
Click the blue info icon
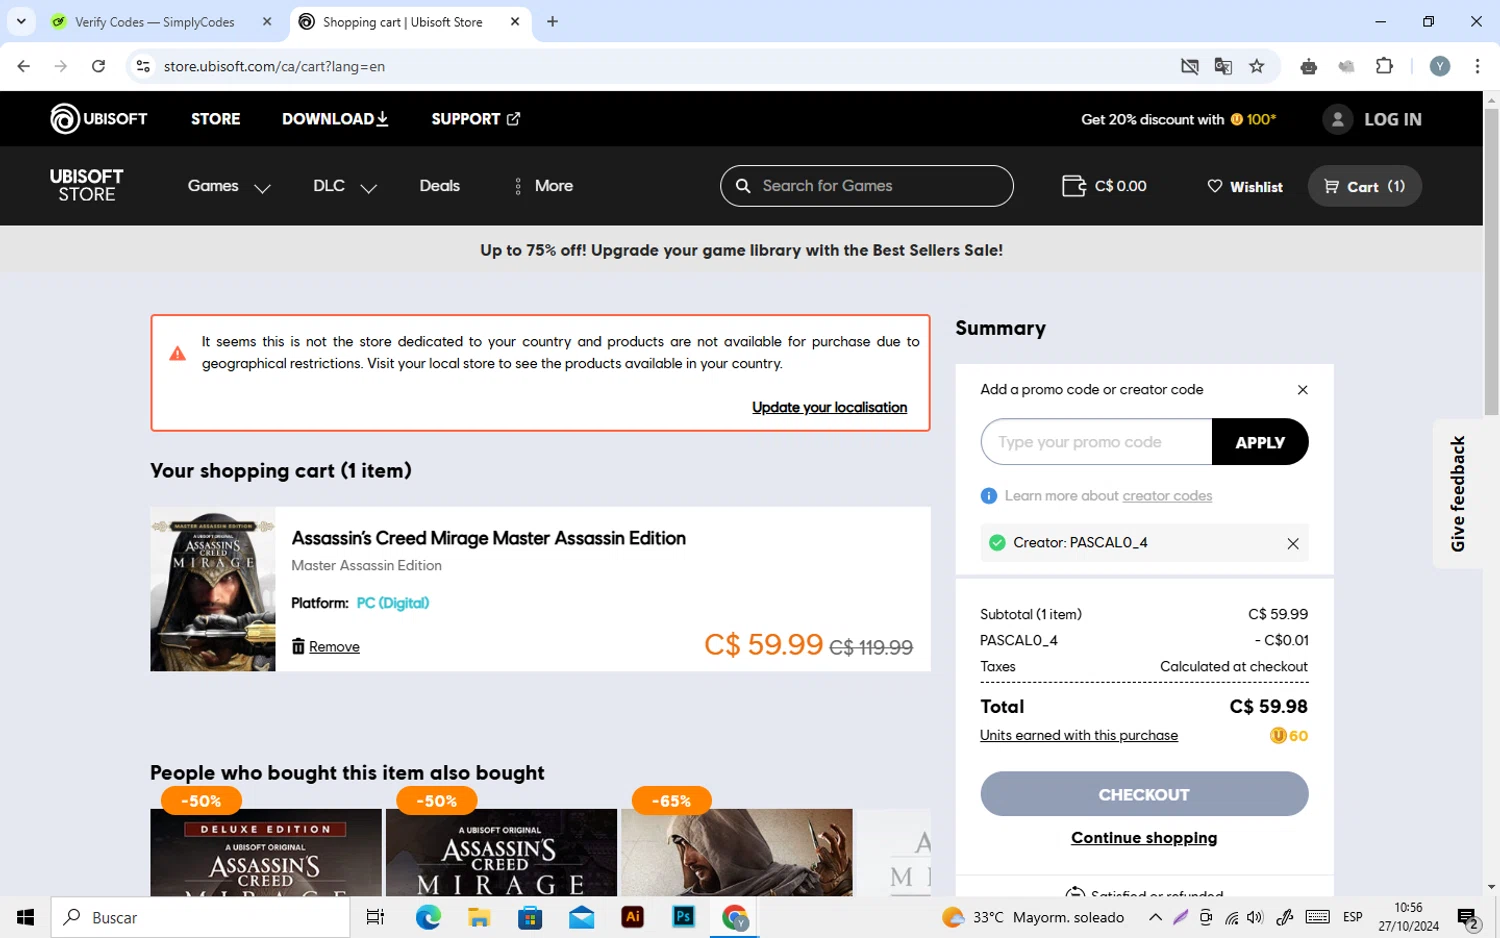pos(989,496)
